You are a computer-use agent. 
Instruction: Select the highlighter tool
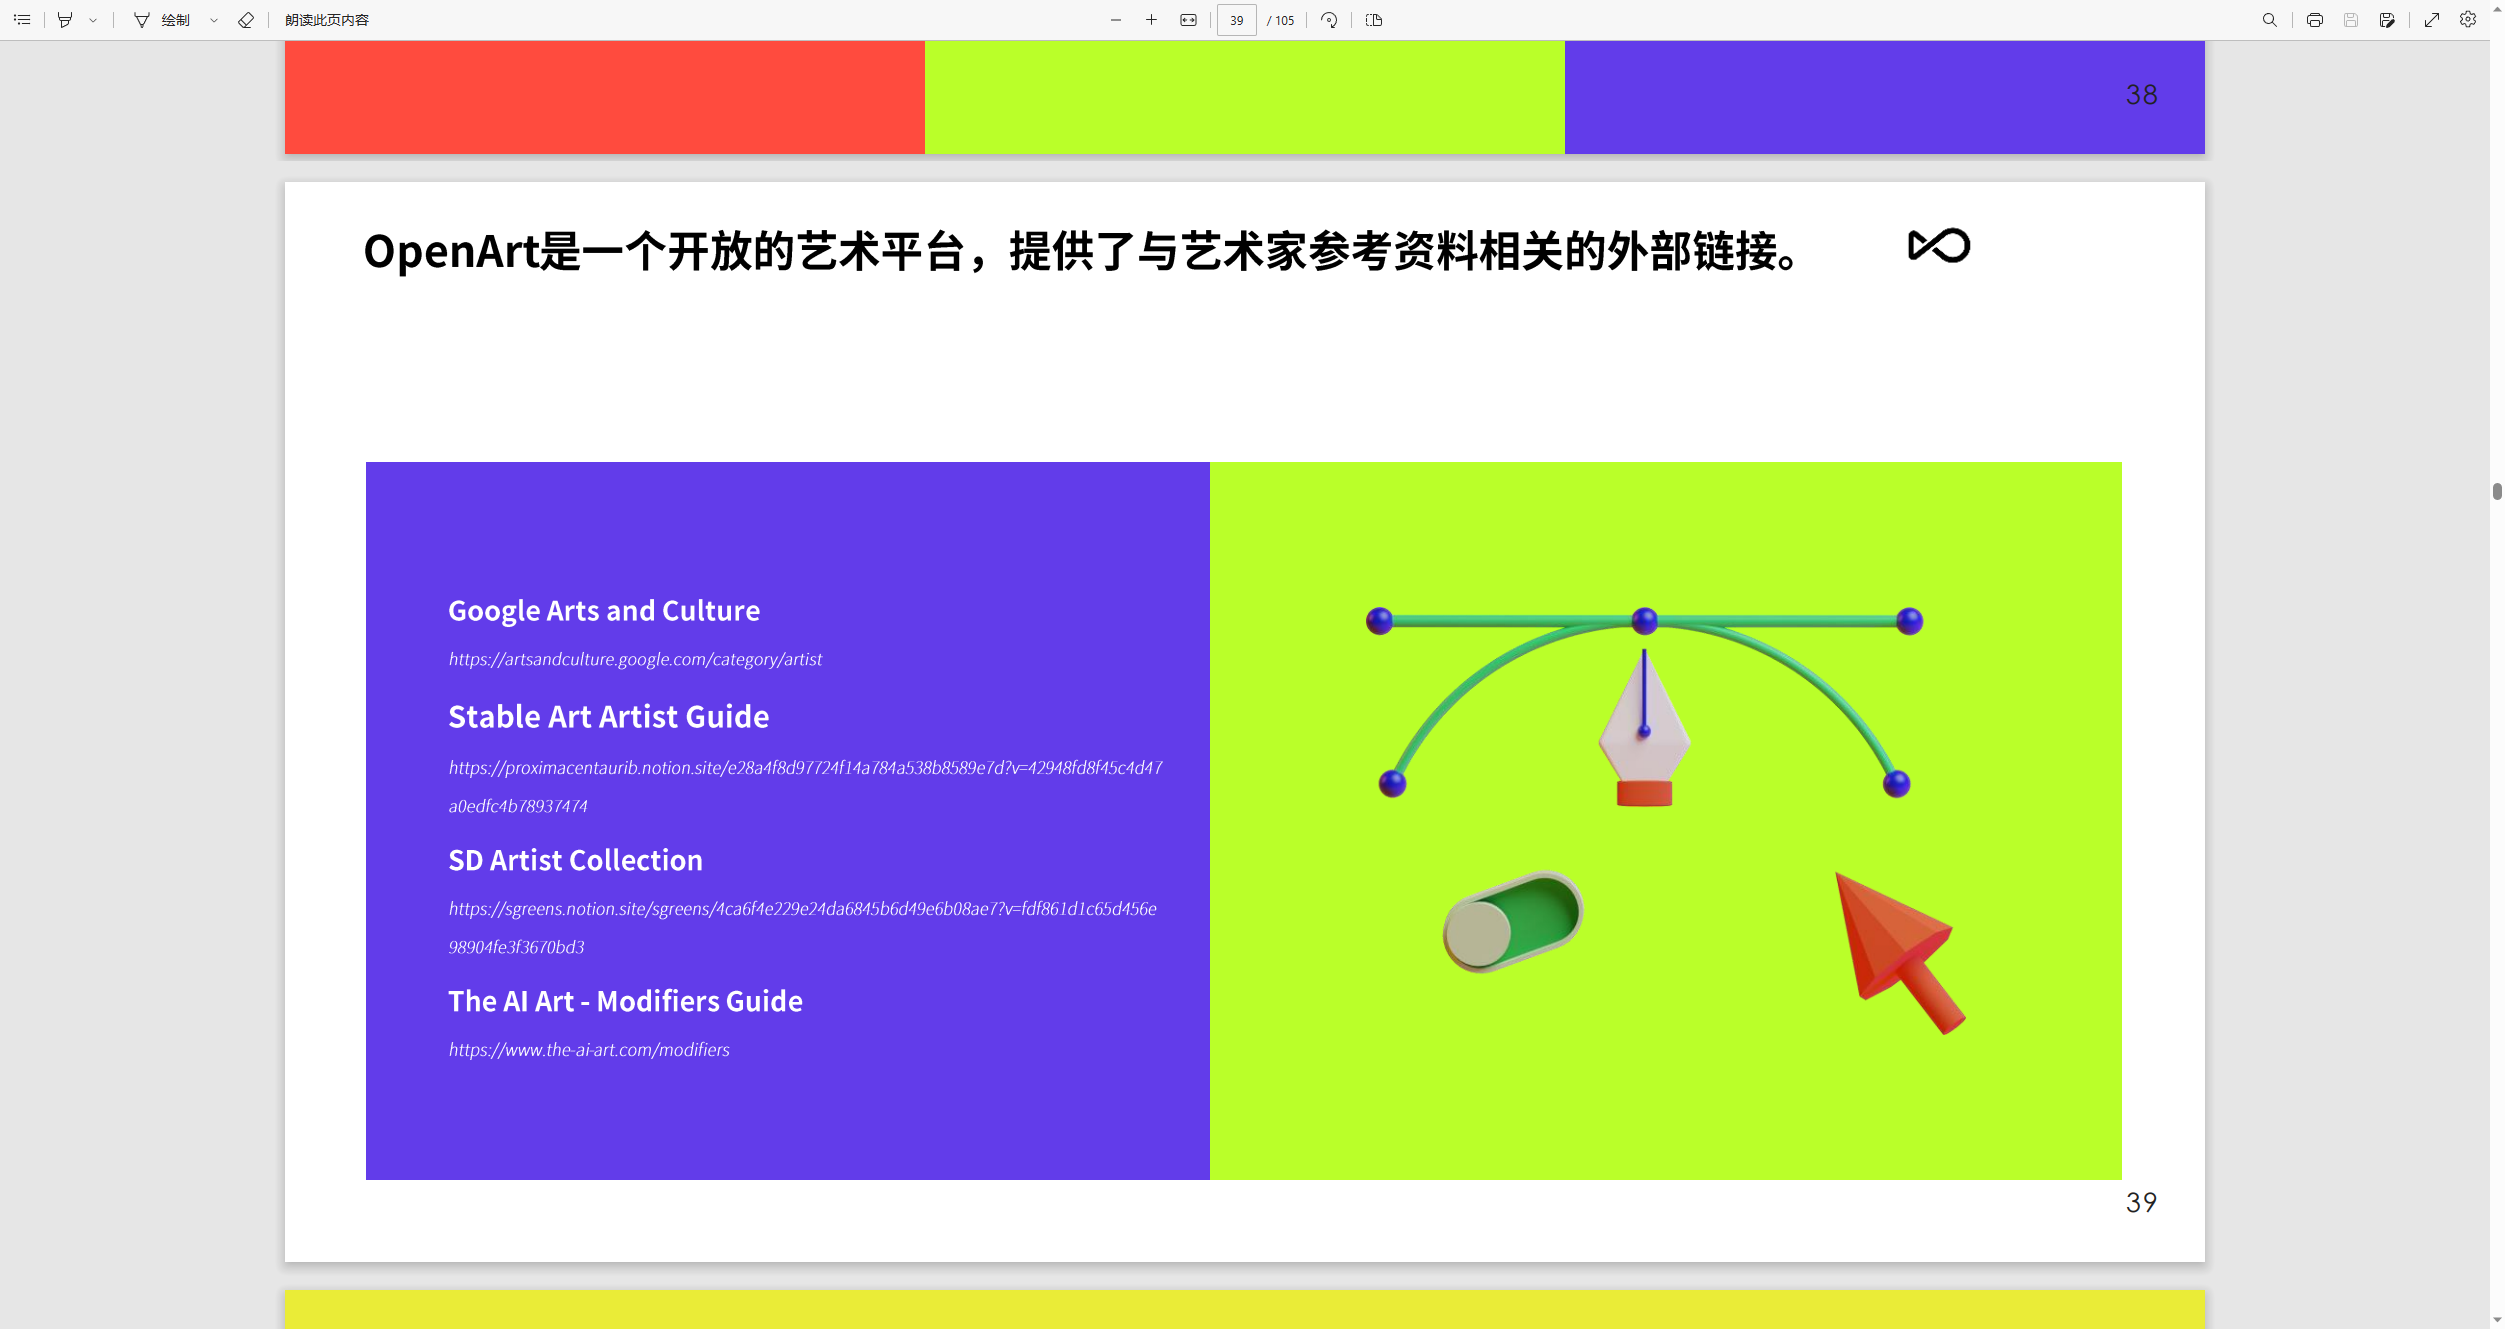coord(65,20)
